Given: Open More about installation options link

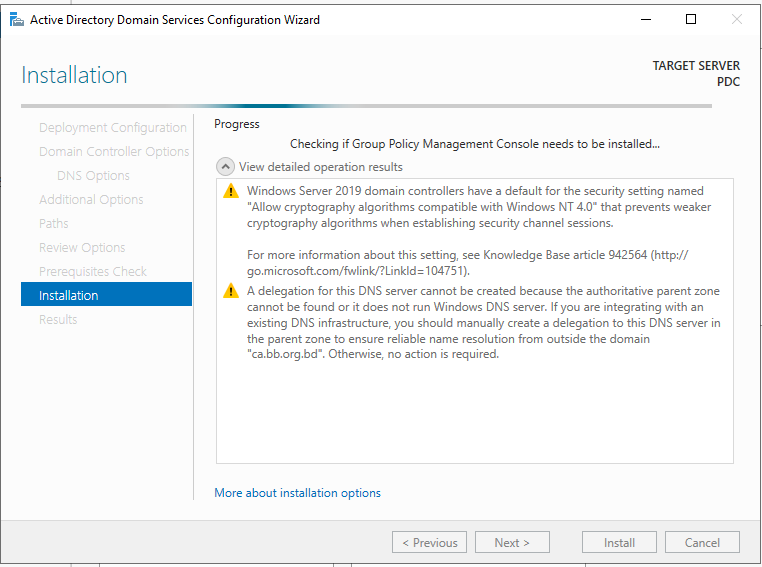Looking at the screenshot, I should coord(297,493).
